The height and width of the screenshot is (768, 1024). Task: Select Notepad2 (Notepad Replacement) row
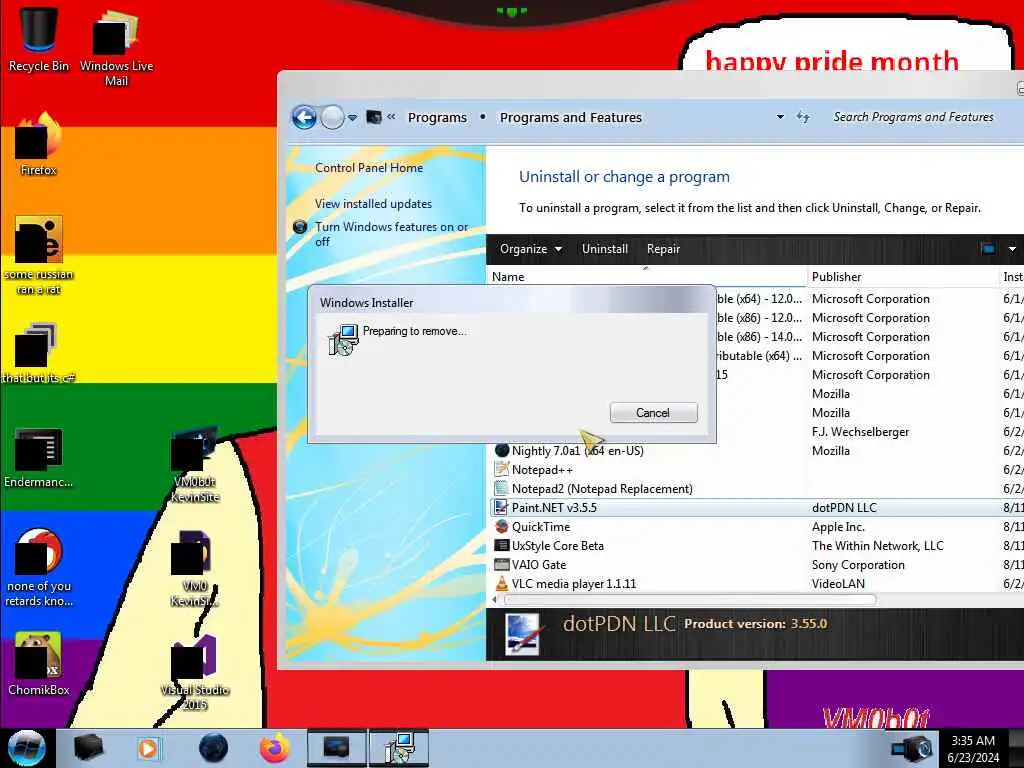756,488
